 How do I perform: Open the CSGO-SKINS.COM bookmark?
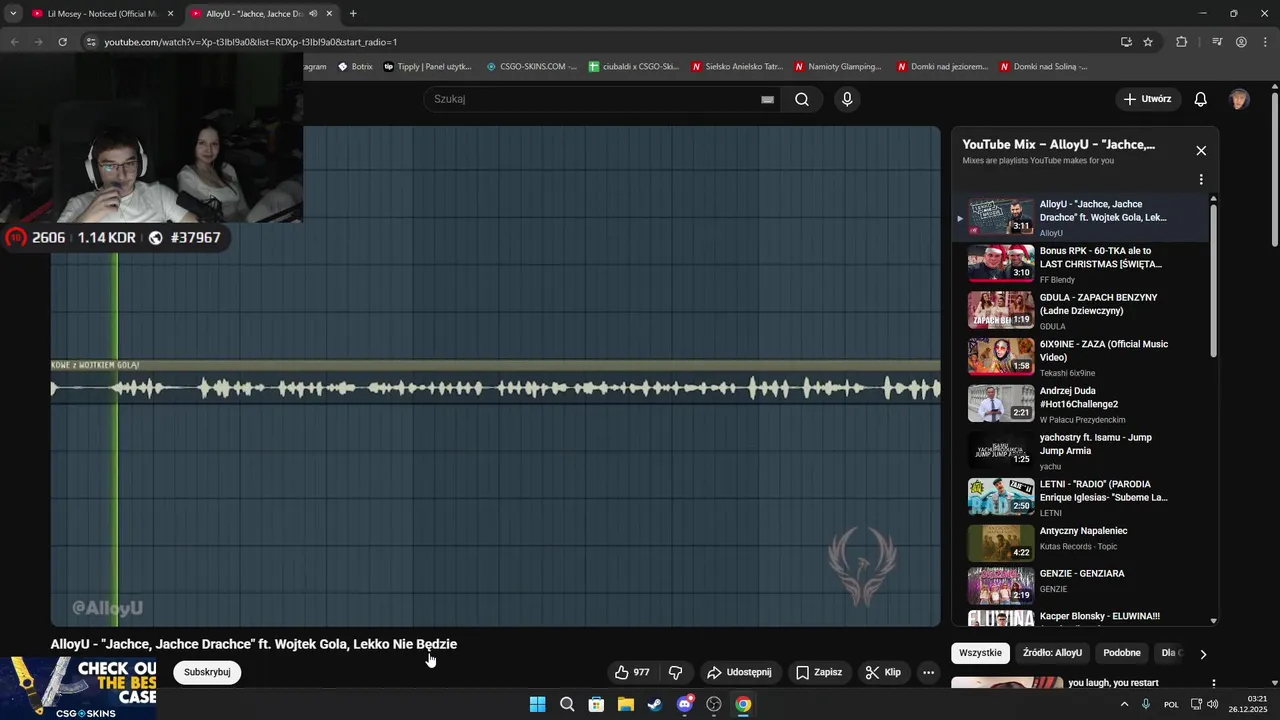(x=531, y=67)
